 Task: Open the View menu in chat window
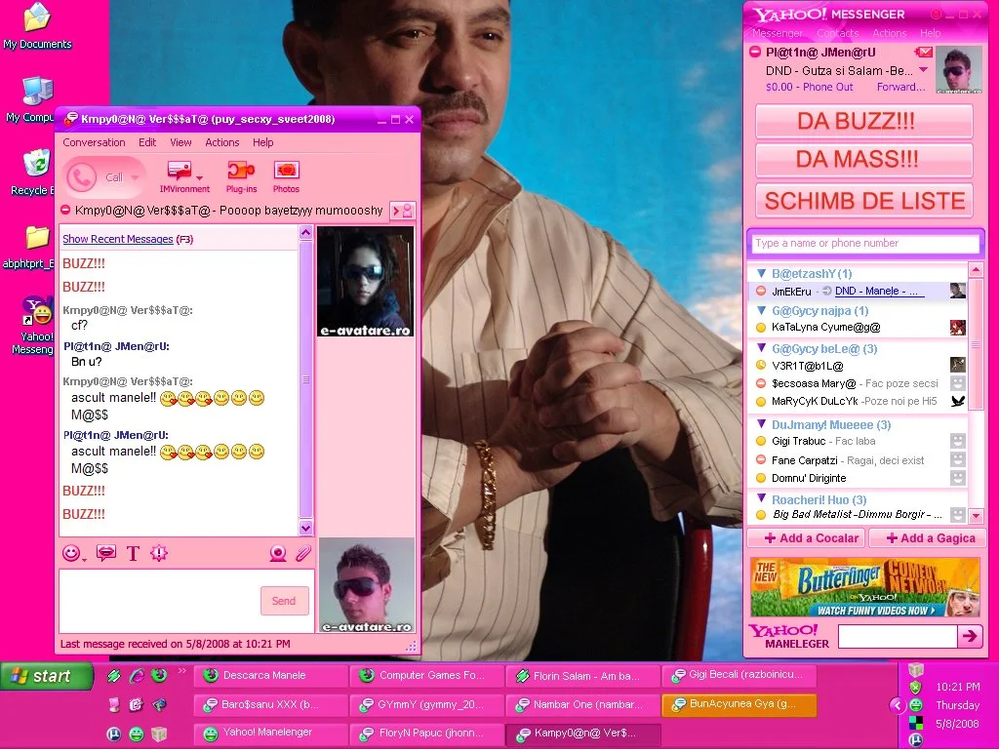coord(180,143)
